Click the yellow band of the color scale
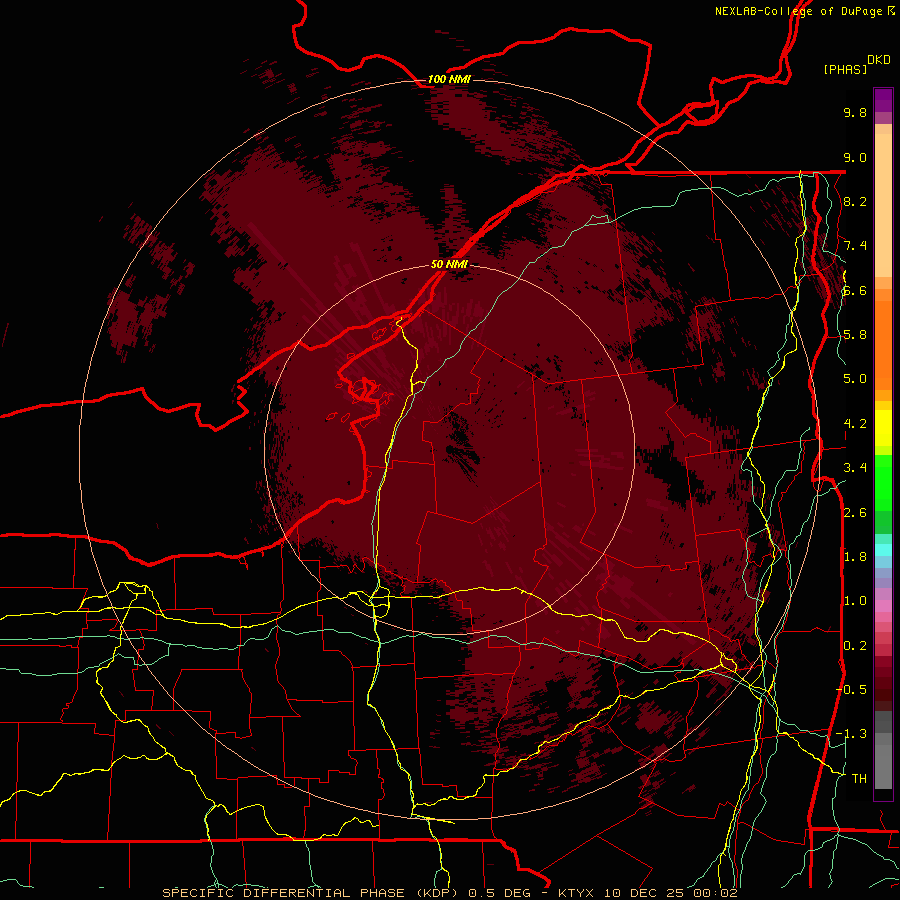The image size is (900, 900). [x=883, y=428]
